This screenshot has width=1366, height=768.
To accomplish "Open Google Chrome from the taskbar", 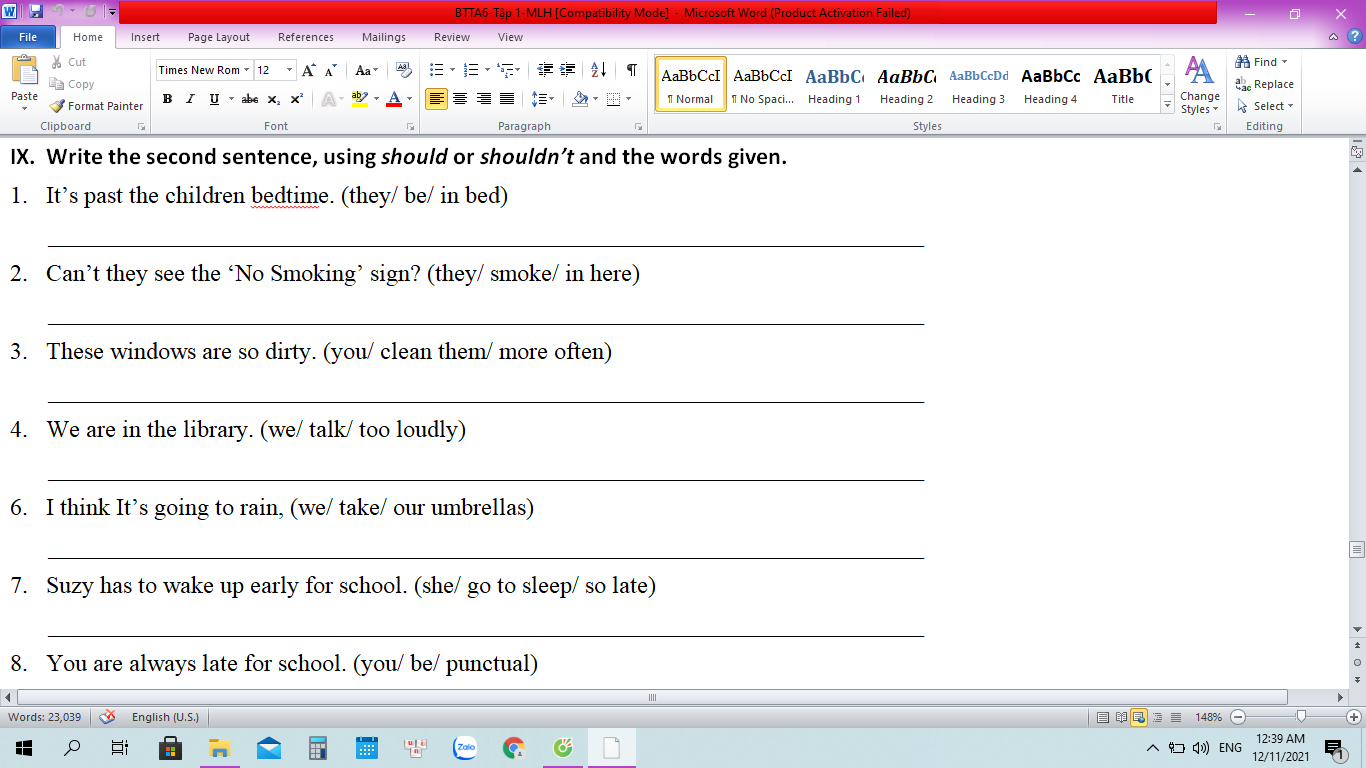I will coord(514,747).
